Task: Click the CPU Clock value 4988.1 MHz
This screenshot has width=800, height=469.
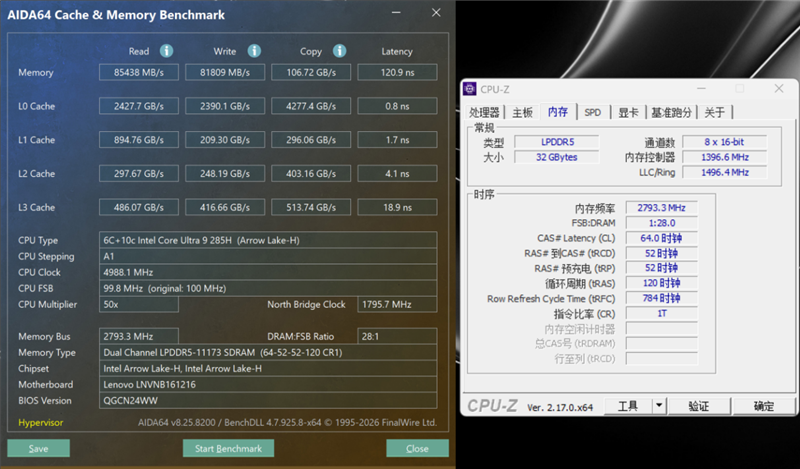Action: (x=268, y=272)
